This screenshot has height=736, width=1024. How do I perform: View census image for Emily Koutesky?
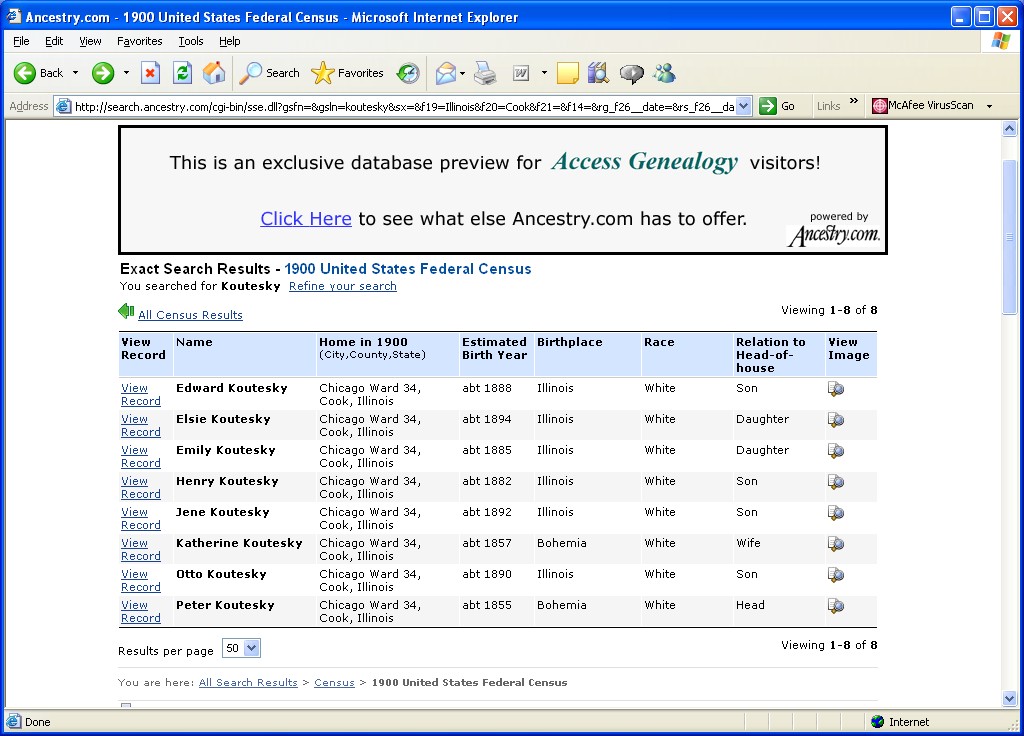836,451
